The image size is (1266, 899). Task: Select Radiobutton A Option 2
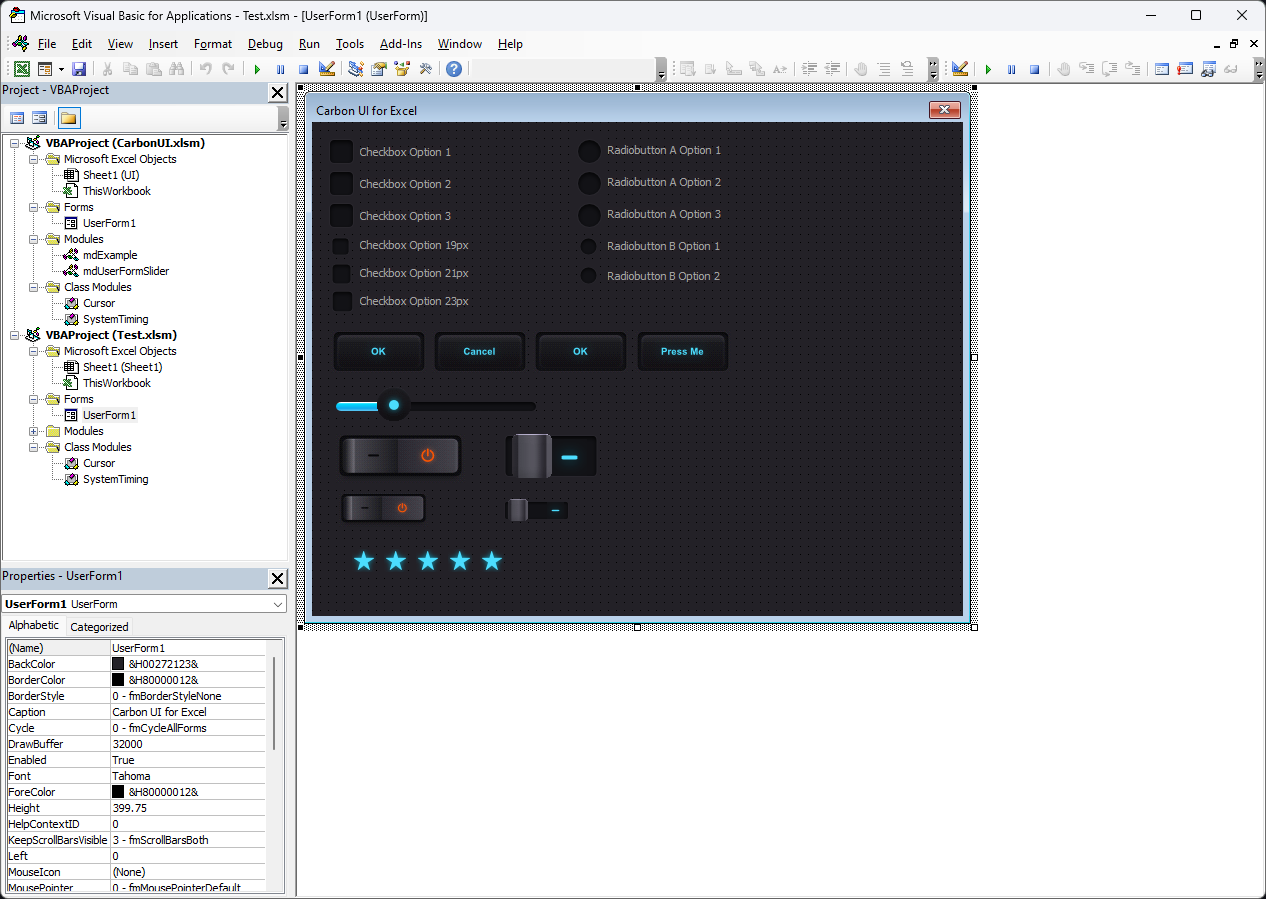[x=589, y=183]
